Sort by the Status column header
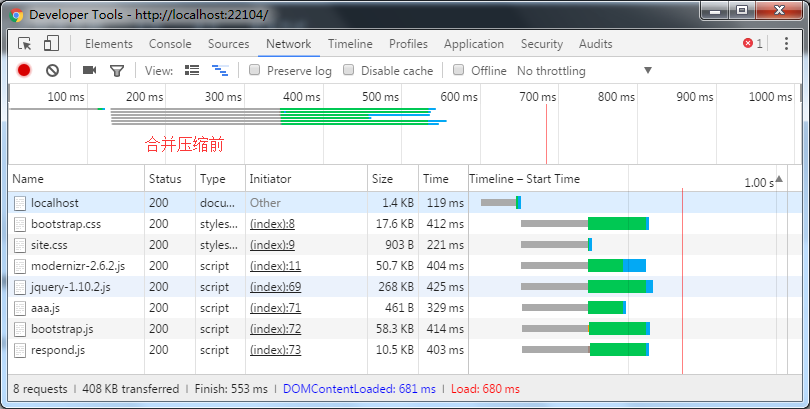Viewport: 810px width, 409px height. pos(170,179)
